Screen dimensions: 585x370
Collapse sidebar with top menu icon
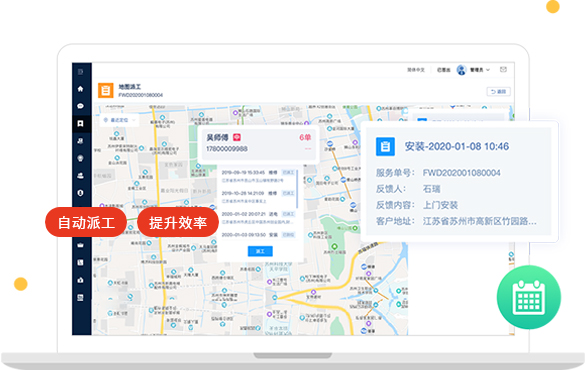tap(81, 72)
